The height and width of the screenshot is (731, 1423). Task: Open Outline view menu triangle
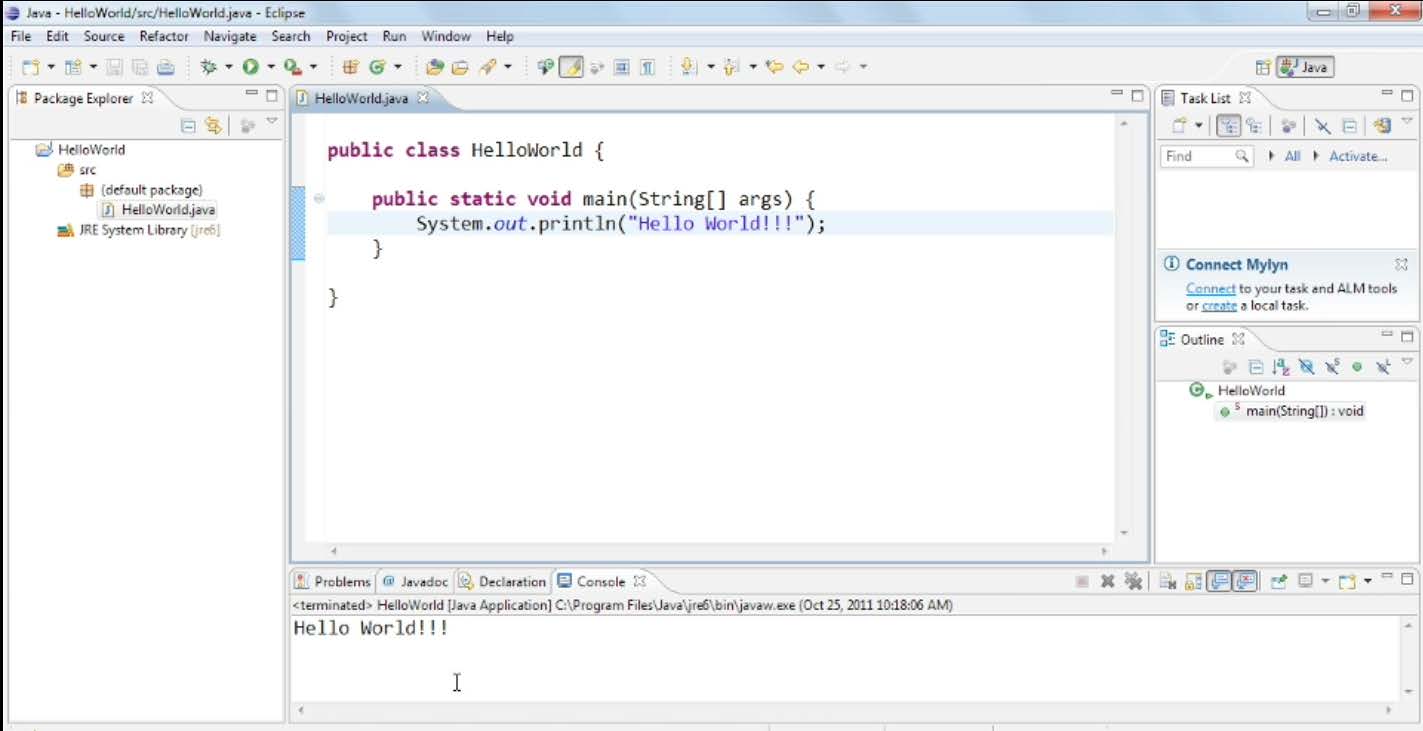pos(1407,362)
